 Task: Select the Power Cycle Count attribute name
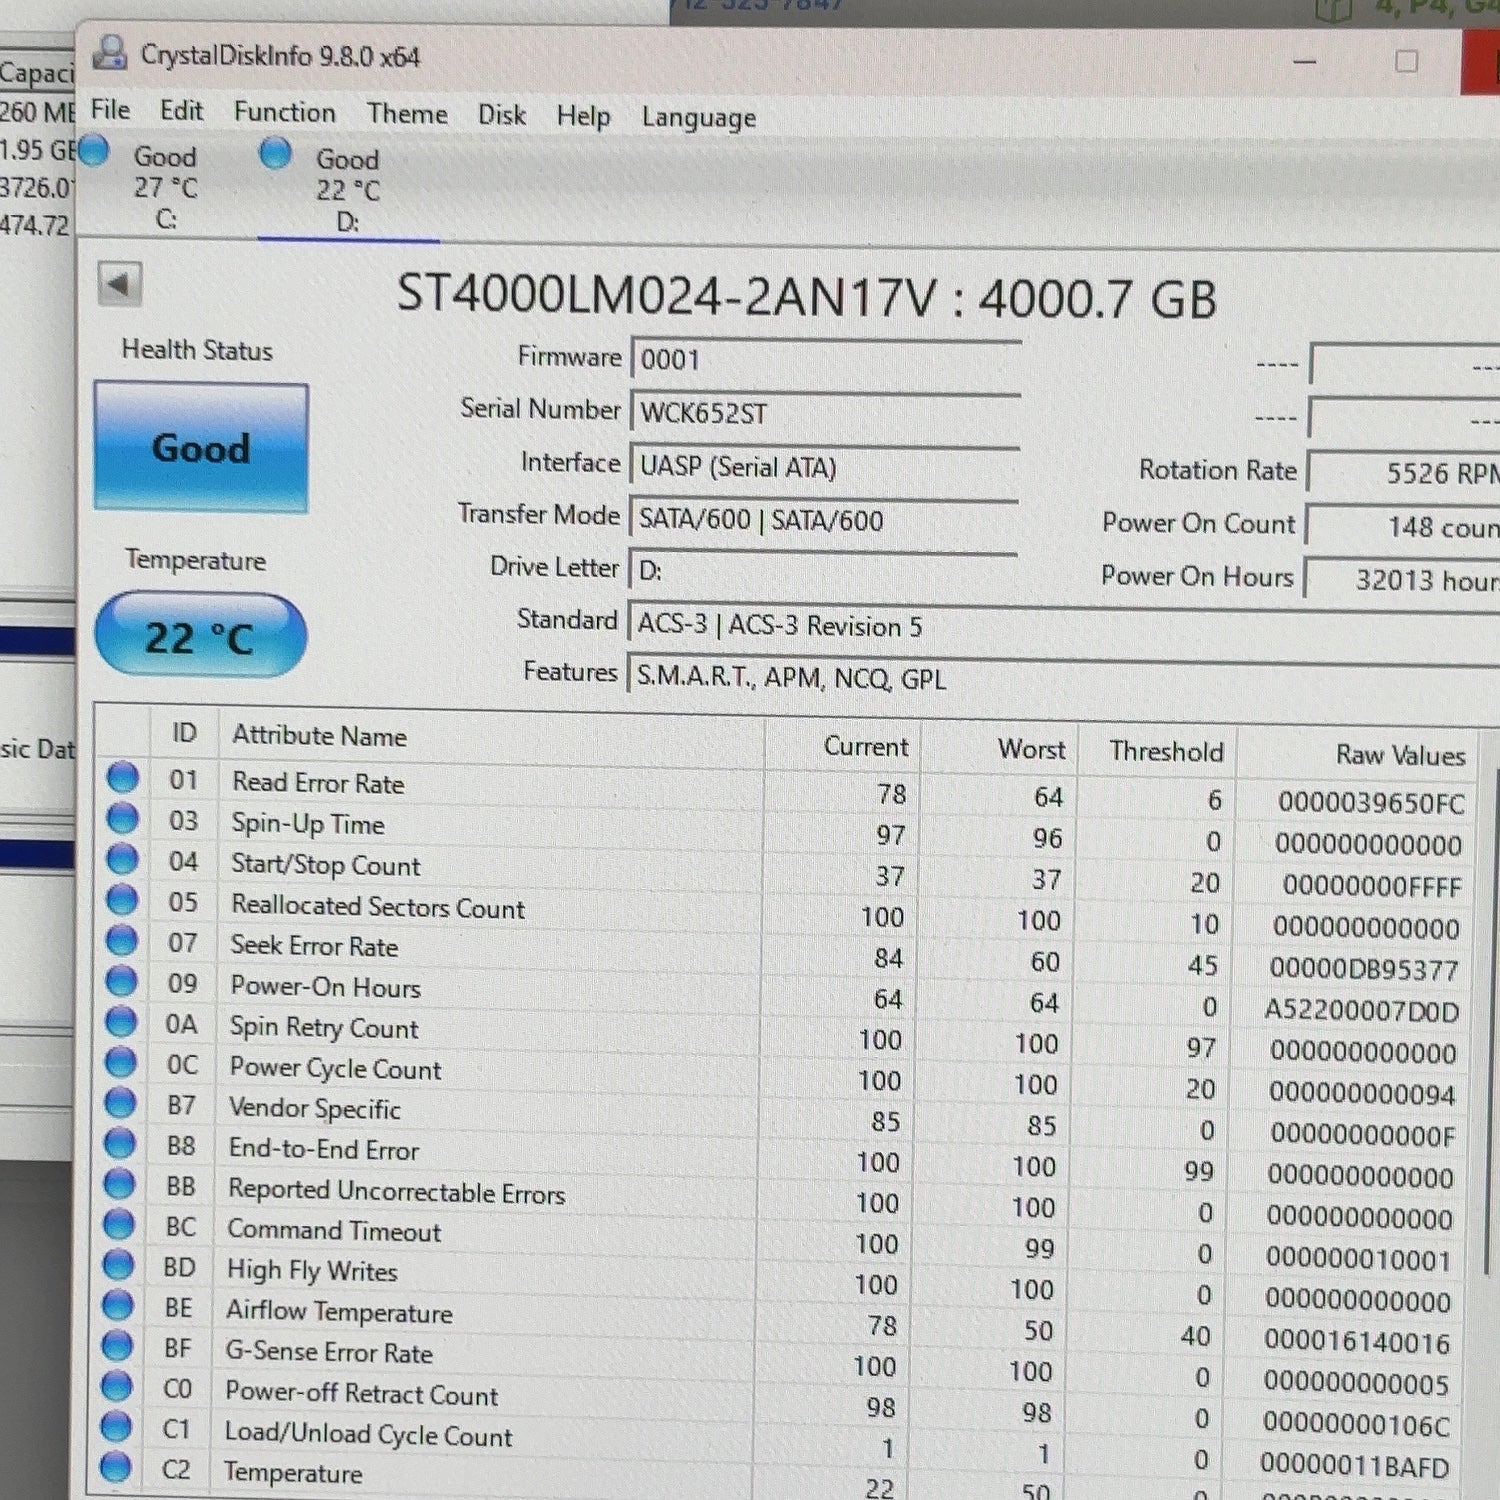(335, 1069)
